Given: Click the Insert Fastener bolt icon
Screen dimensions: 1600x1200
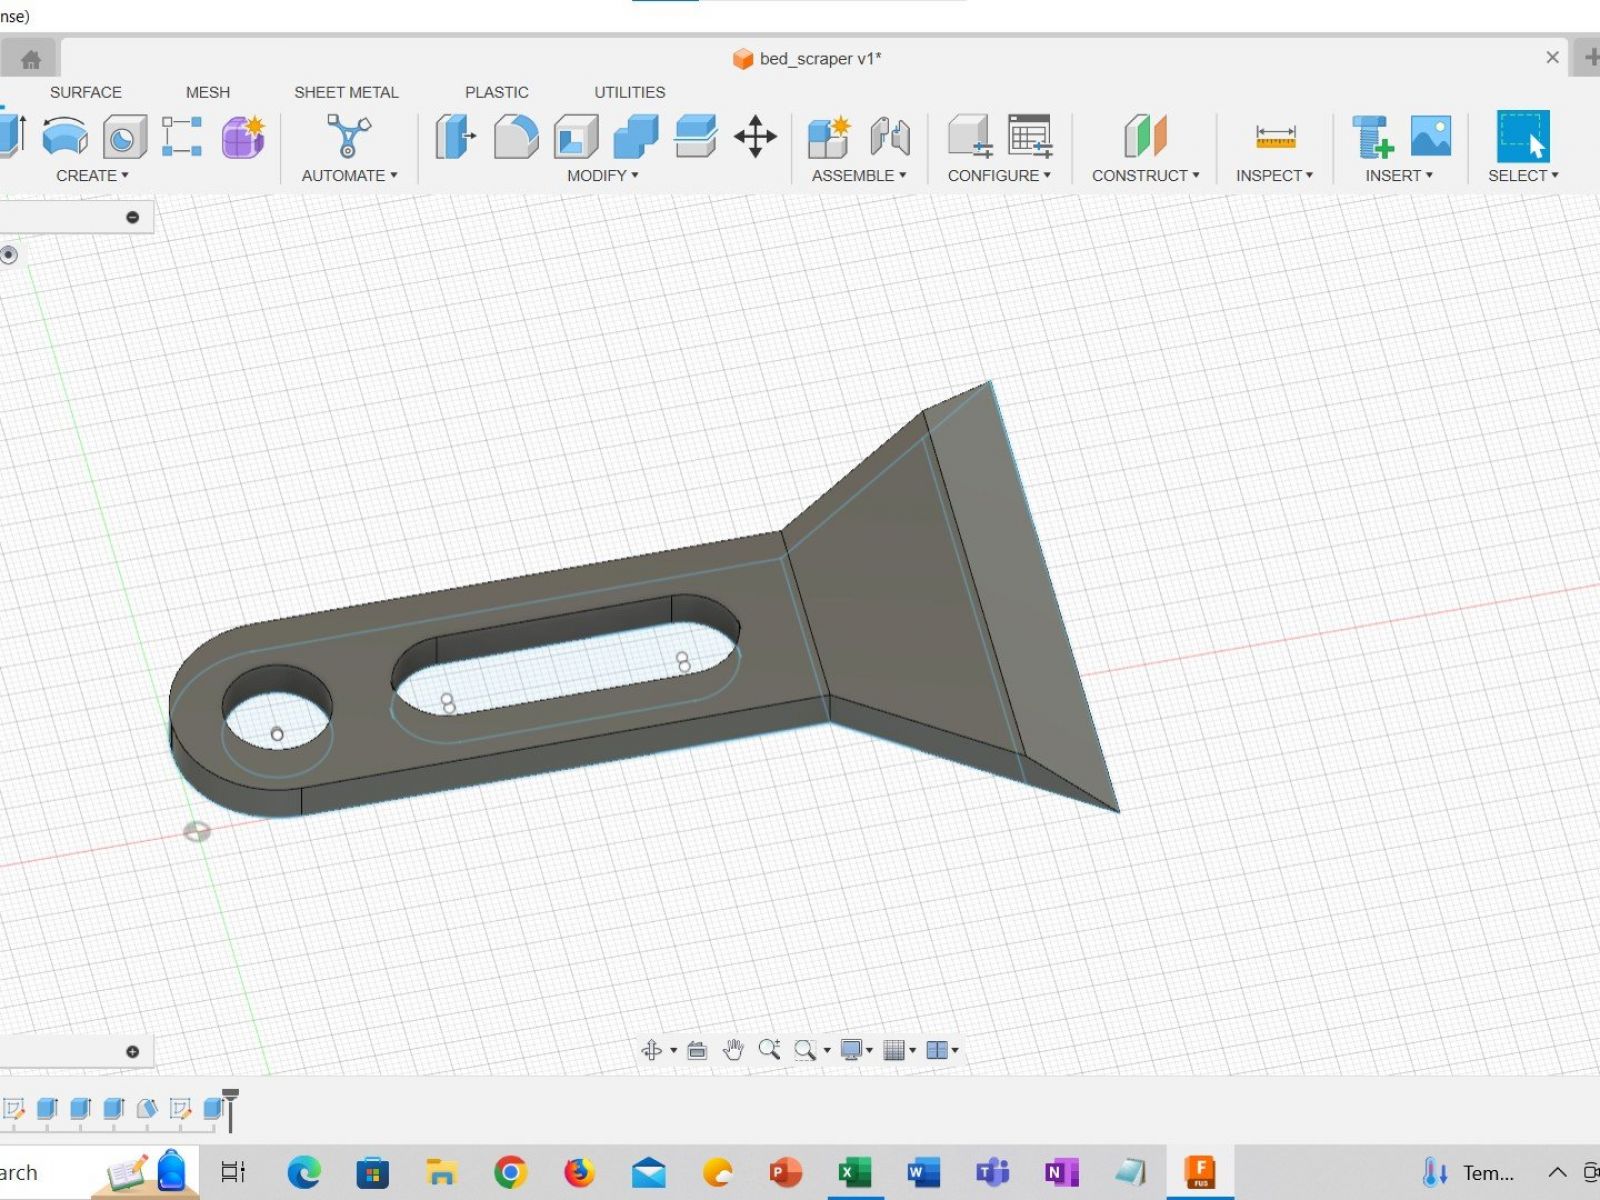Looking at the screenshot, I should point(1372,137).
